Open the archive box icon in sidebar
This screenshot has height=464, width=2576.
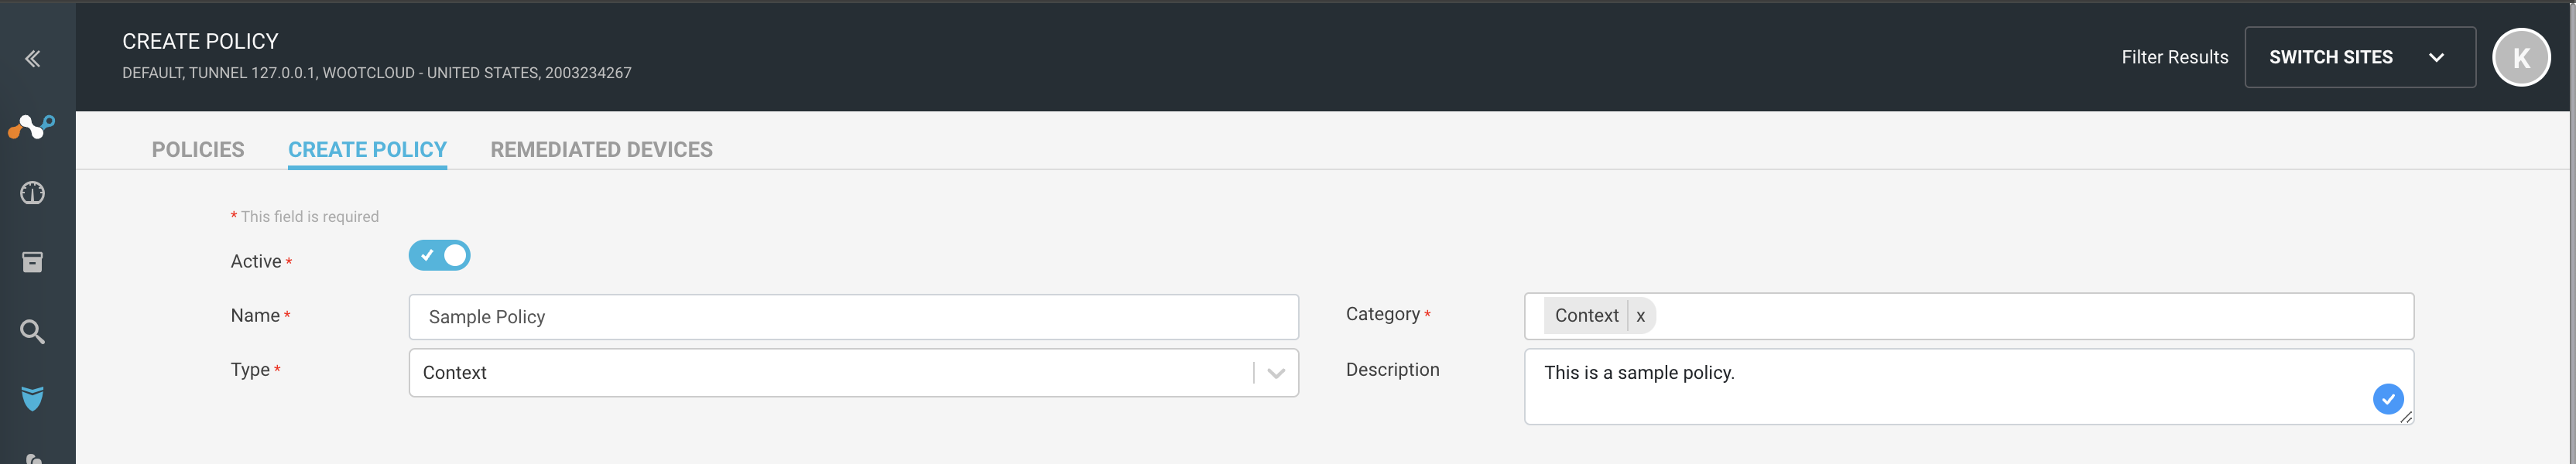pos(33,262)
